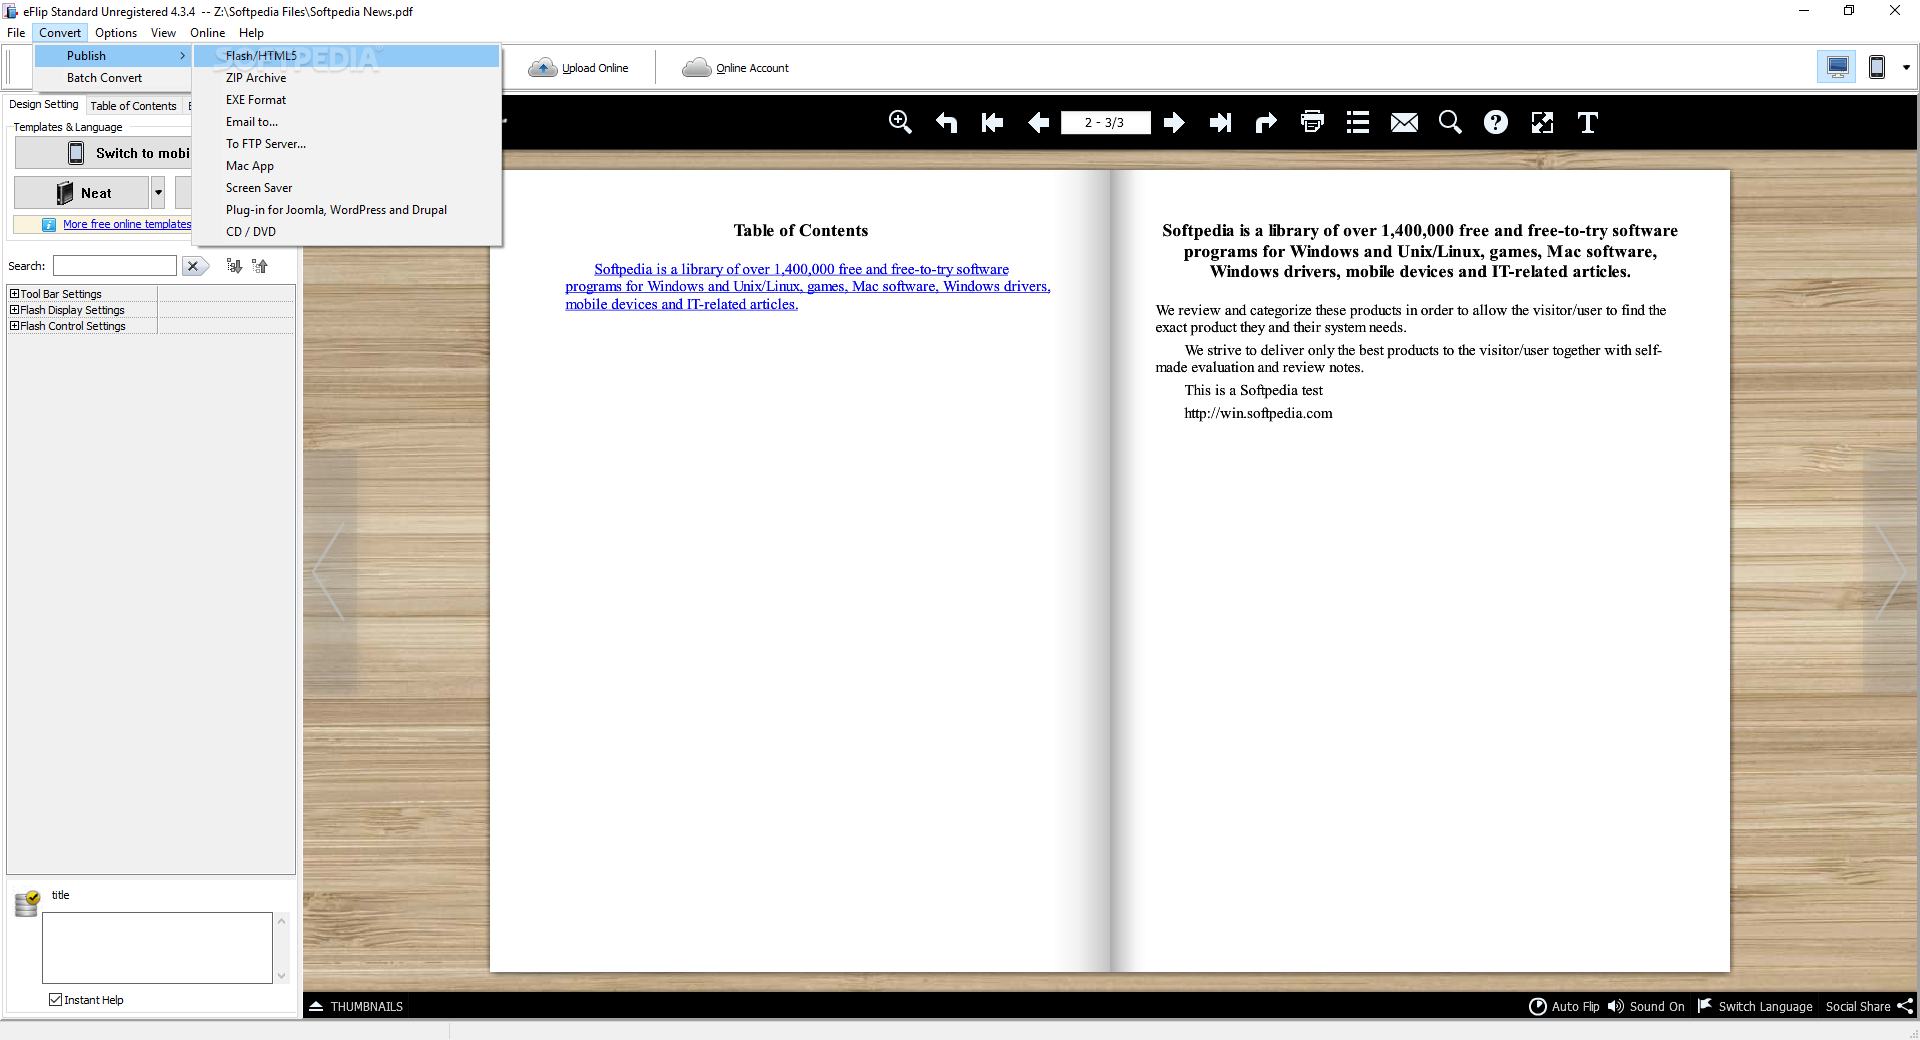Open preview mode dropdown arrow at top right
Viewport: 1920px width, 1040px height.
pyautogui.click(x=1906, y=67)
